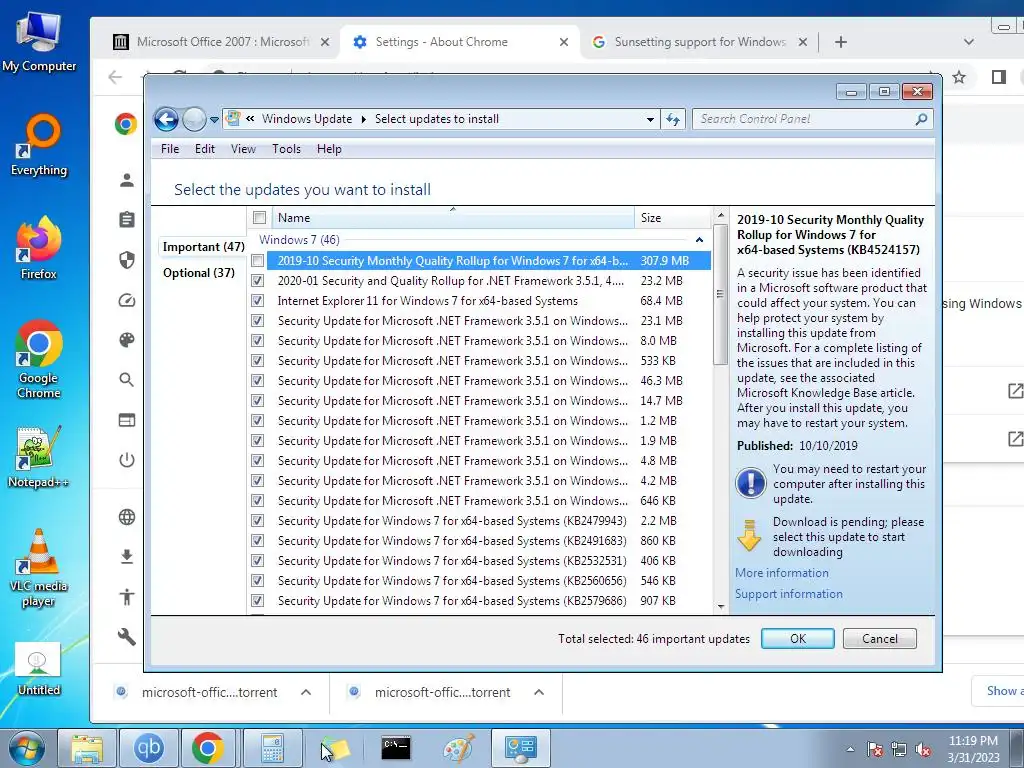Switch to Microsoft Office 2007 Chrome tab
1024x768 pixels.
(222, 42)
